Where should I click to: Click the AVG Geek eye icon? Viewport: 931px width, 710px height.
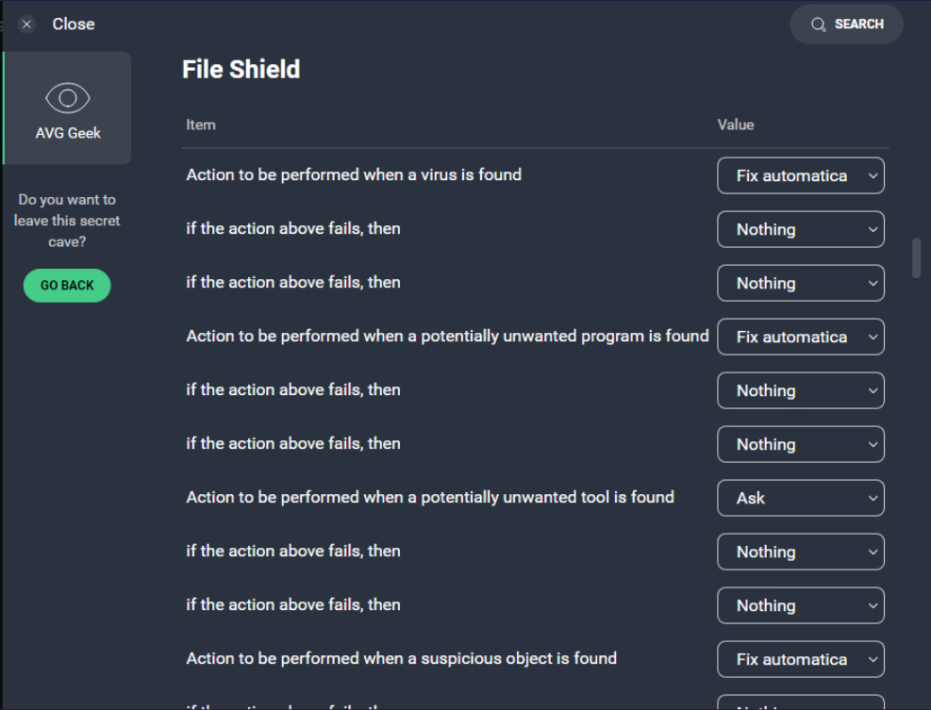(x=66, y=97)
